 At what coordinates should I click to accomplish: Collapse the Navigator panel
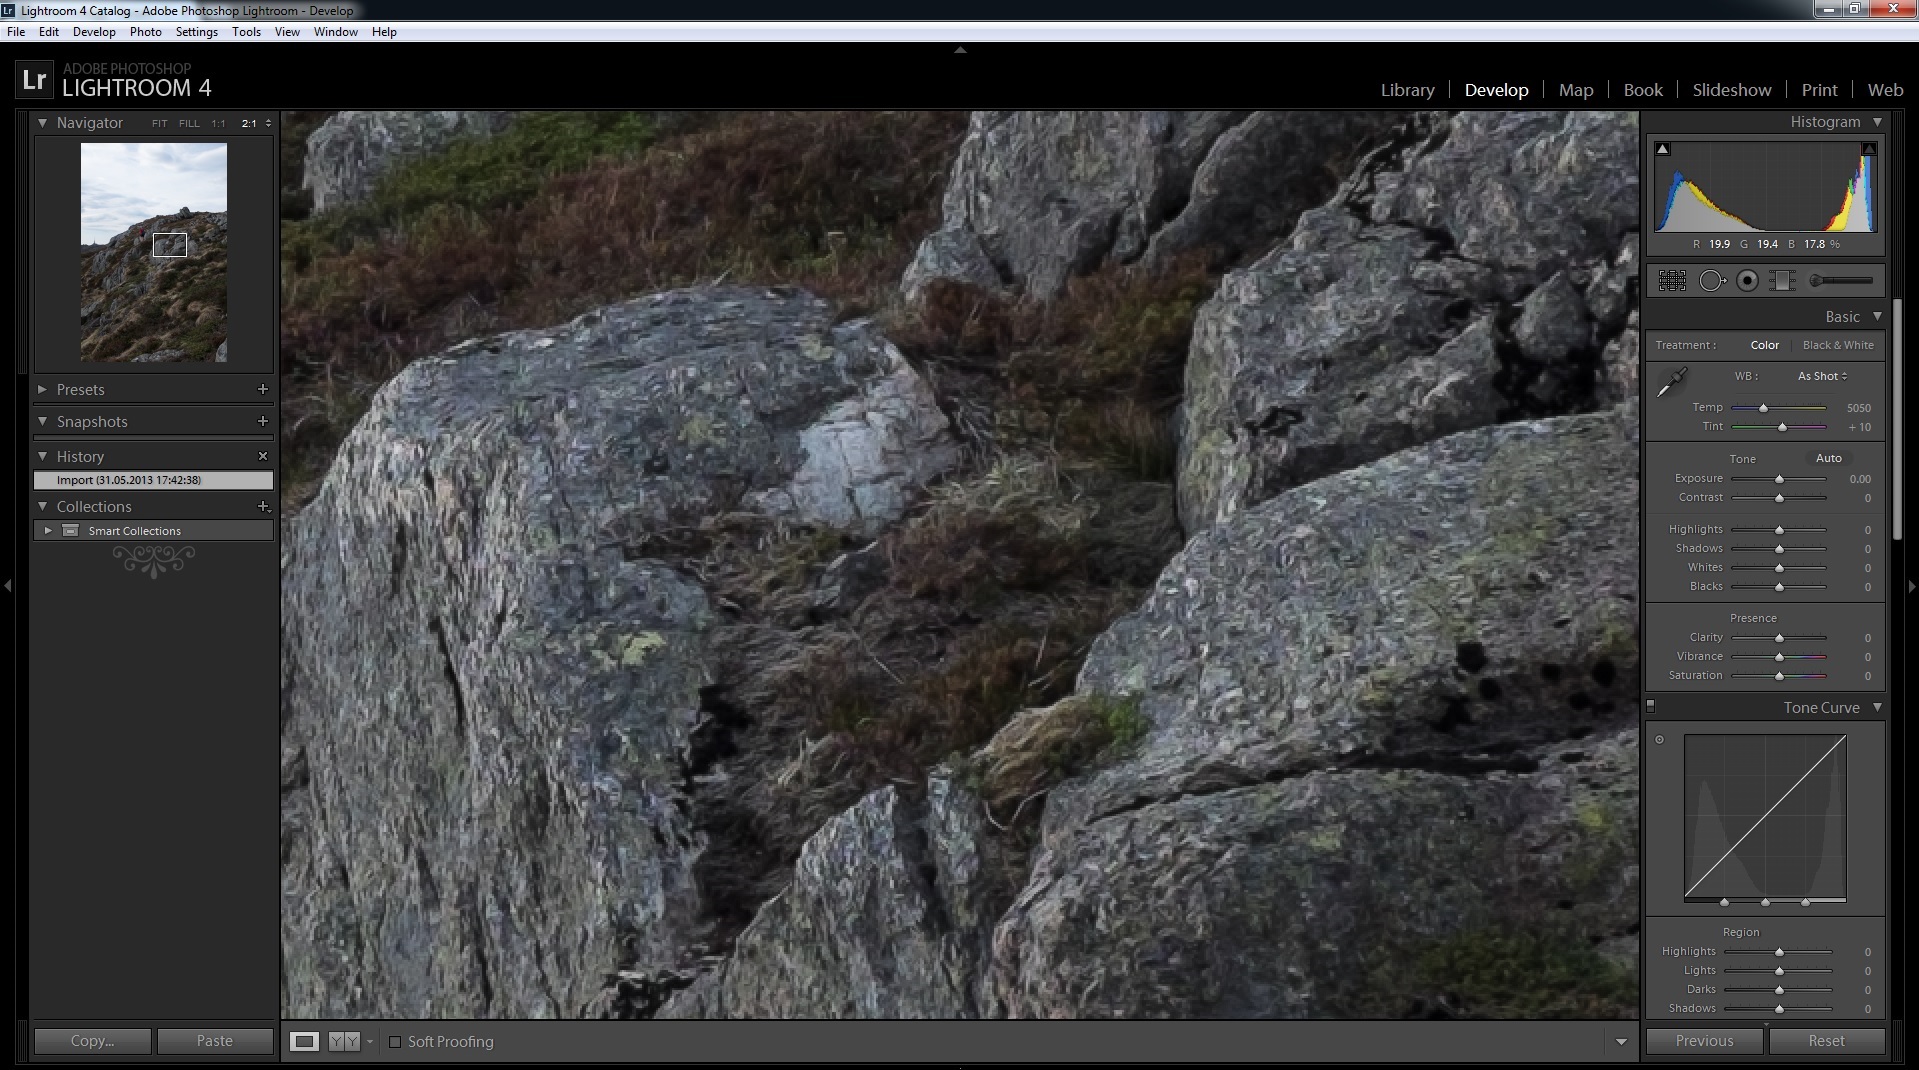tap(43, 122)
